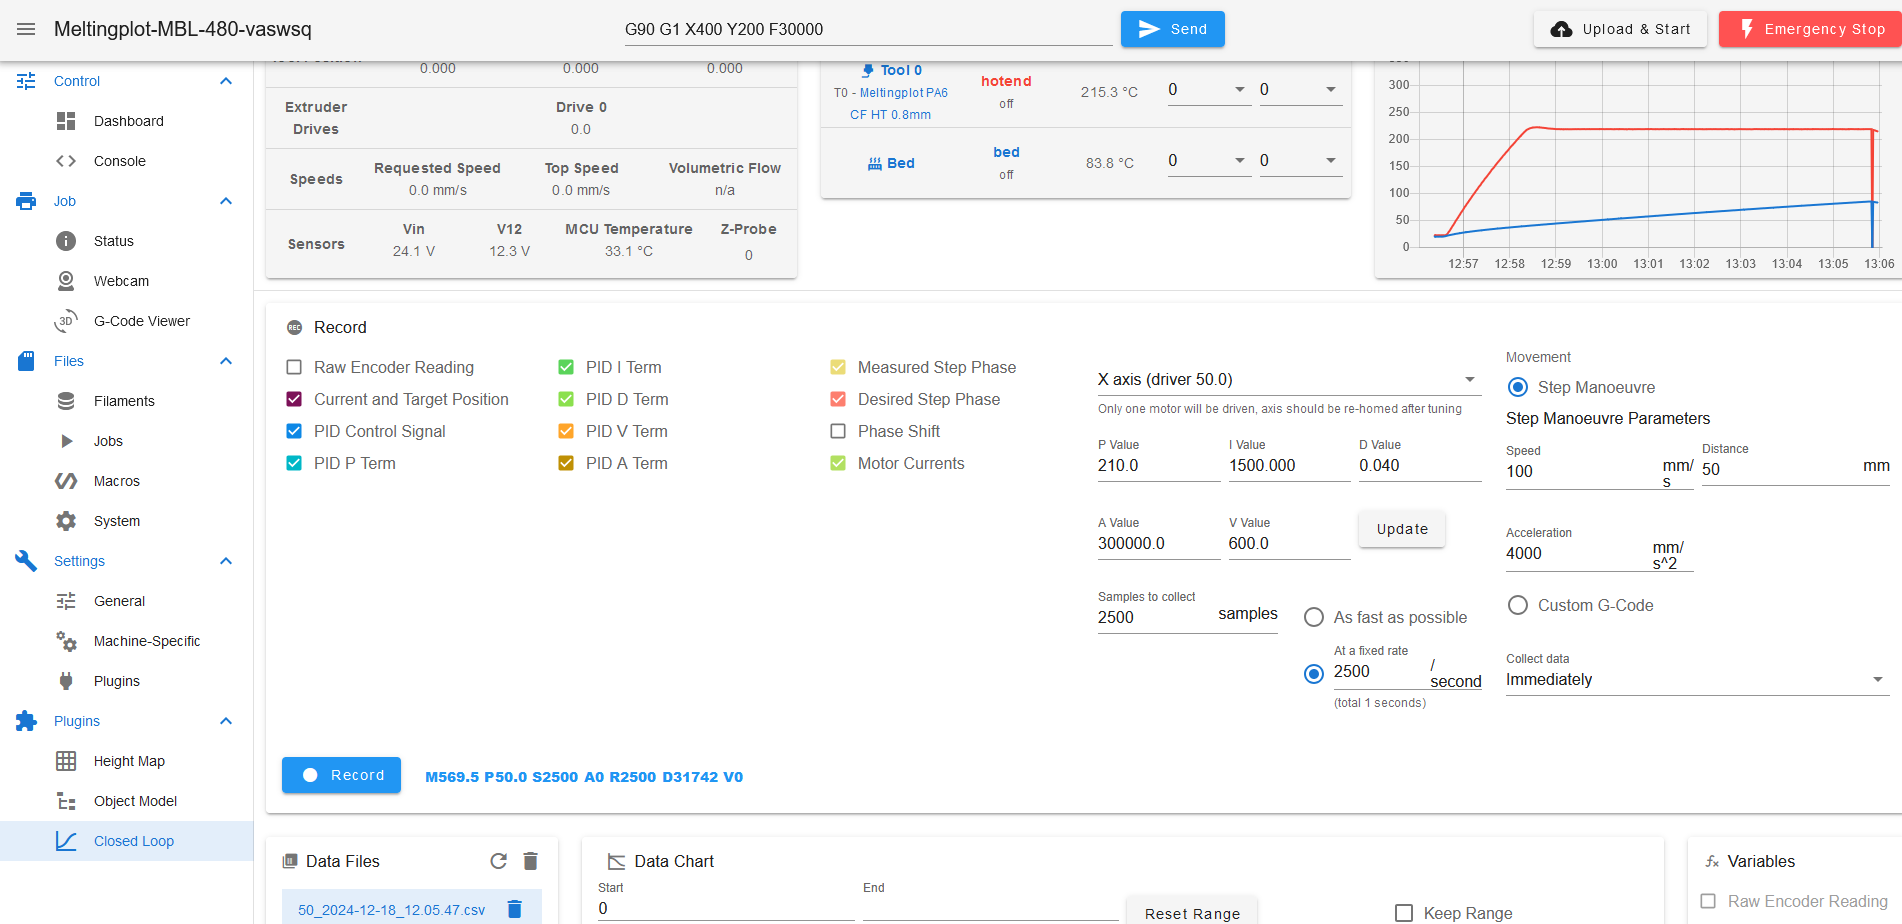Click the Machine-Specific gears icon
Image resolution: width=1902 pixels, height=924 pixels.
pos(66,641)
